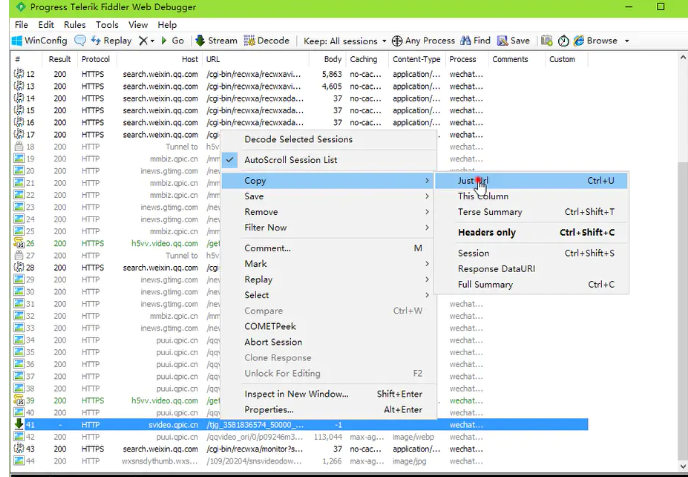Screen dimensions: 688x477
Task: Select Response DataURI option
Action: pyautogui.click(x=531, y=269)
